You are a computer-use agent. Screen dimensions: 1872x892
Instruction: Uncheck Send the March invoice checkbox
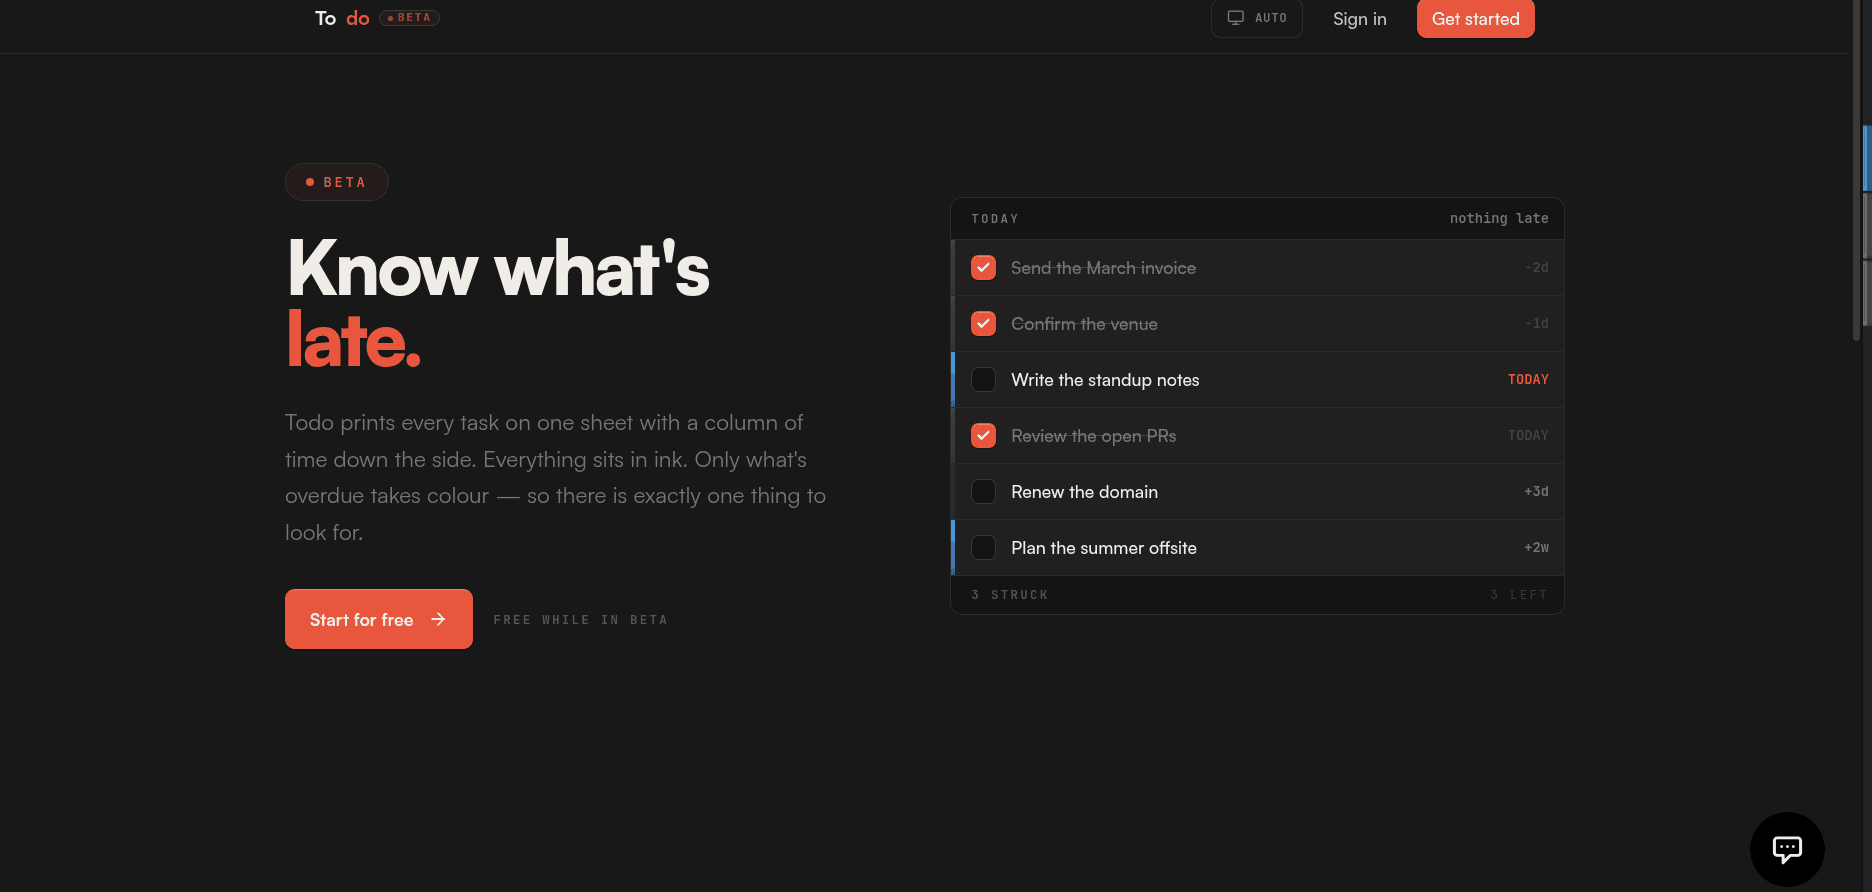click(984, 268)
